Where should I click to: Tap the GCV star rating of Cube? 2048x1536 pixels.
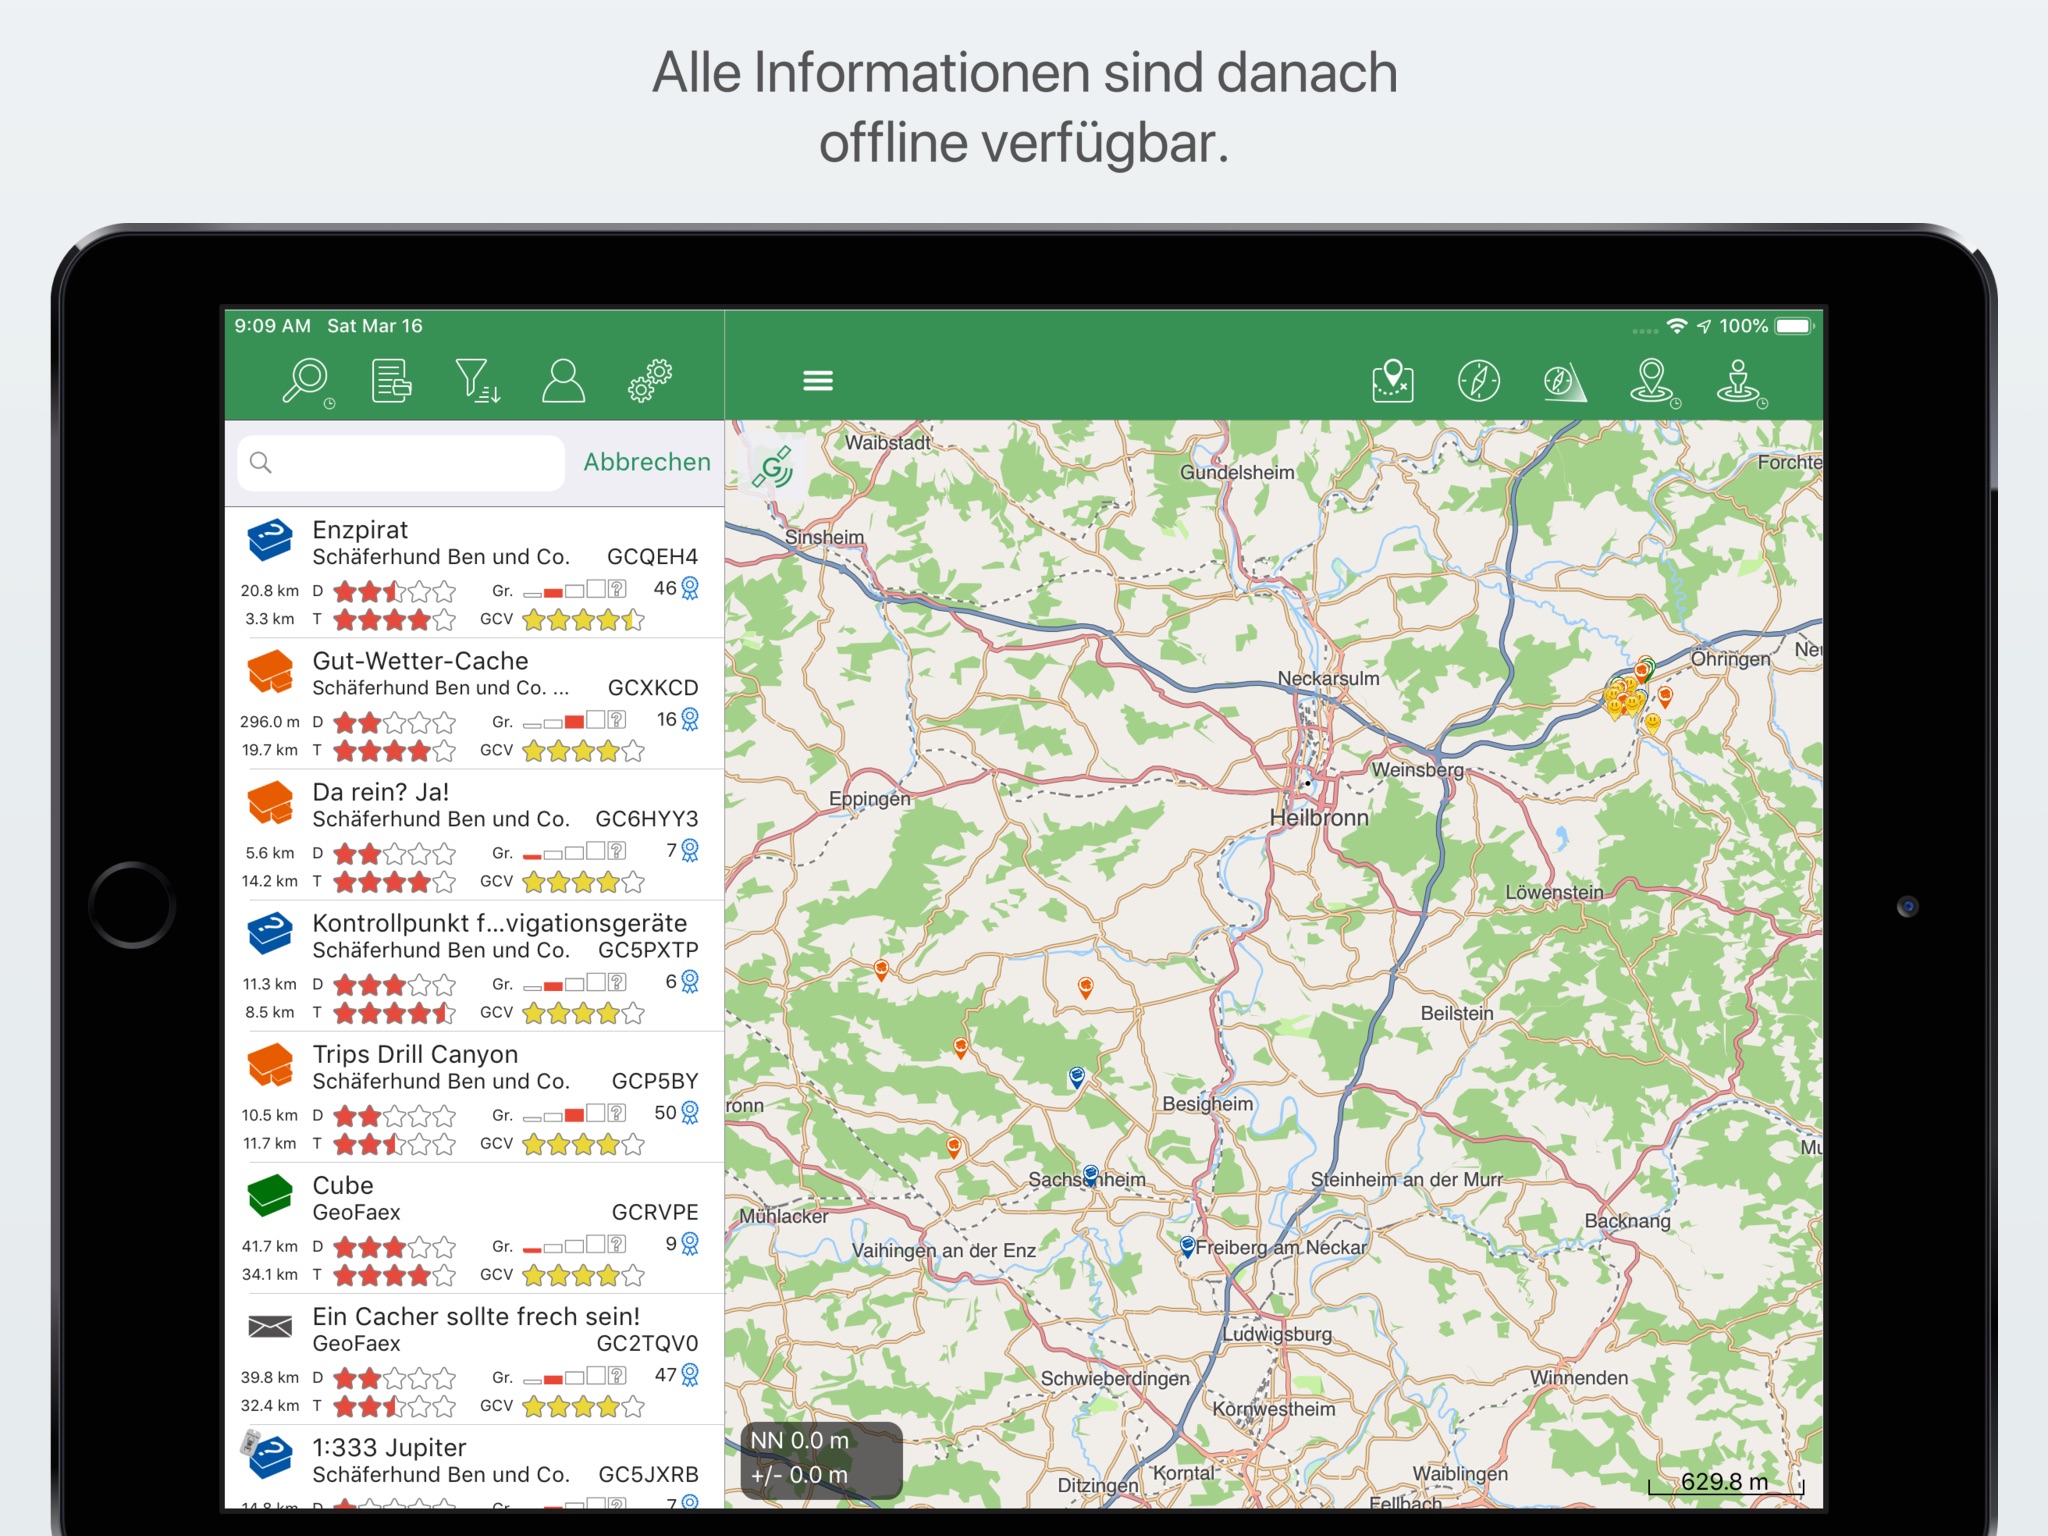click(583, 1276)
